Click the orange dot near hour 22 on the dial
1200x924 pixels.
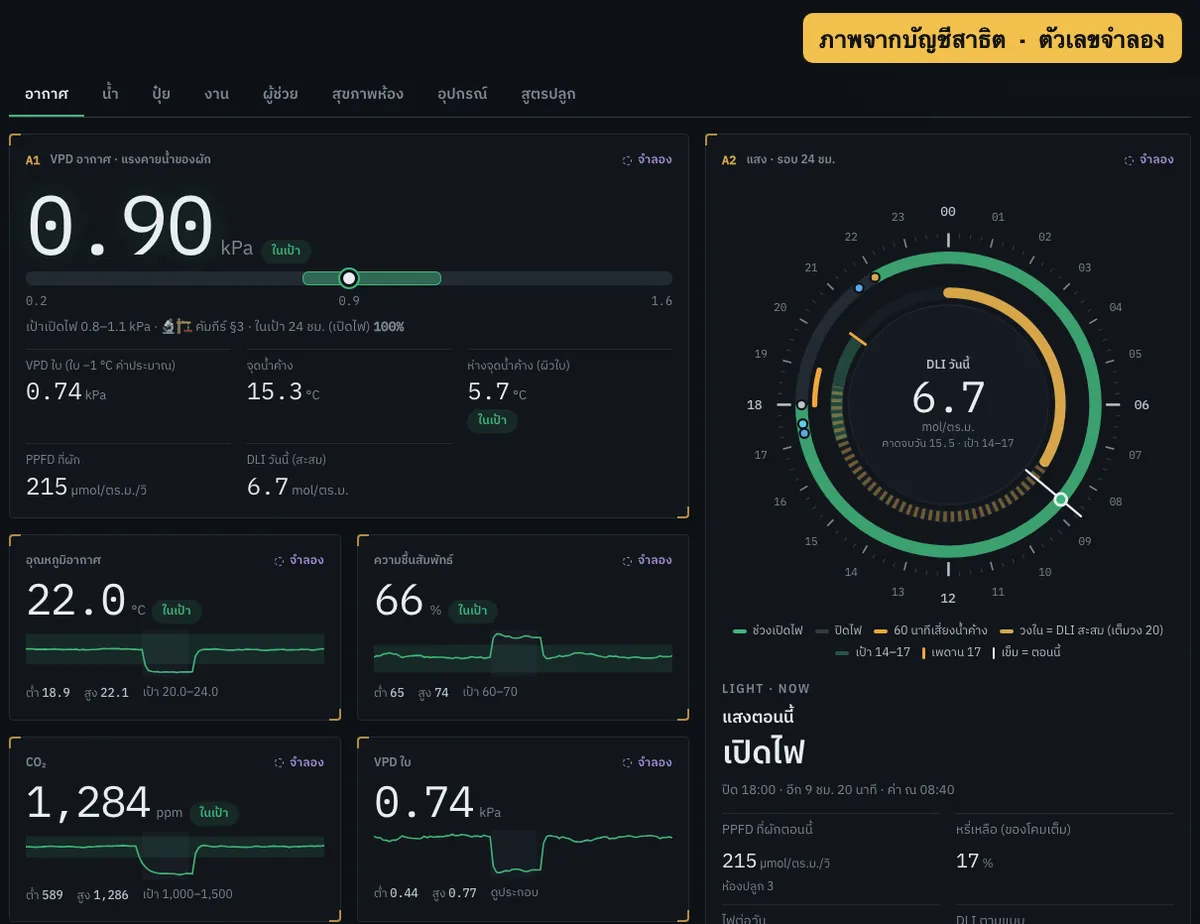point(875,277)
